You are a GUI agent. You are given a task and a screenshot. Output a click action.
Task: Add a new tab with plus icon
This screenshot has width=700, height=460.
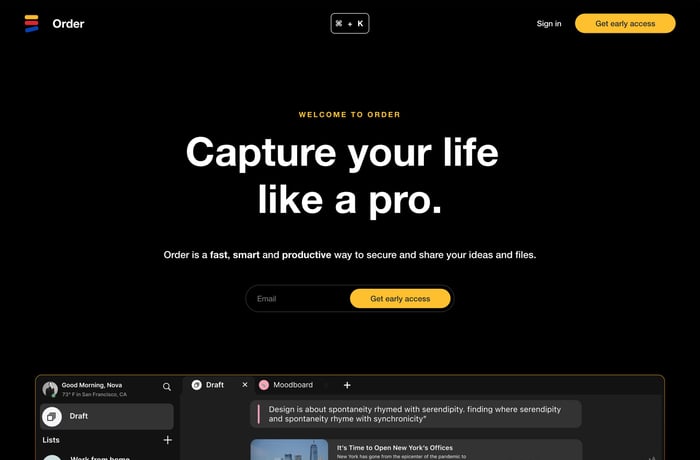pyautogui.click(x=347, y=385)
